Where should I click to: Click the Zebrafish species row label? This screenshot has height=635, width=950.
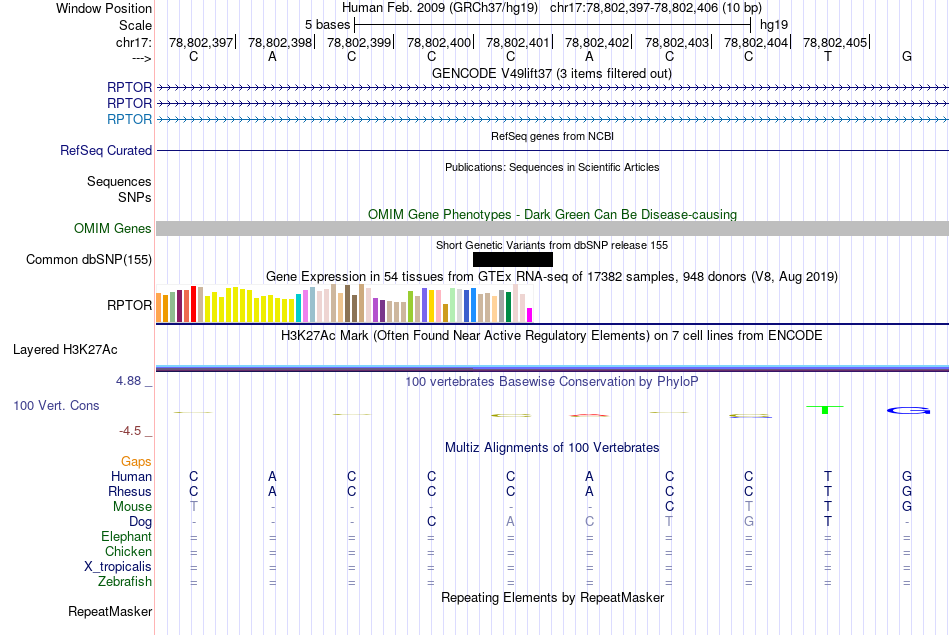pos(125,582)
